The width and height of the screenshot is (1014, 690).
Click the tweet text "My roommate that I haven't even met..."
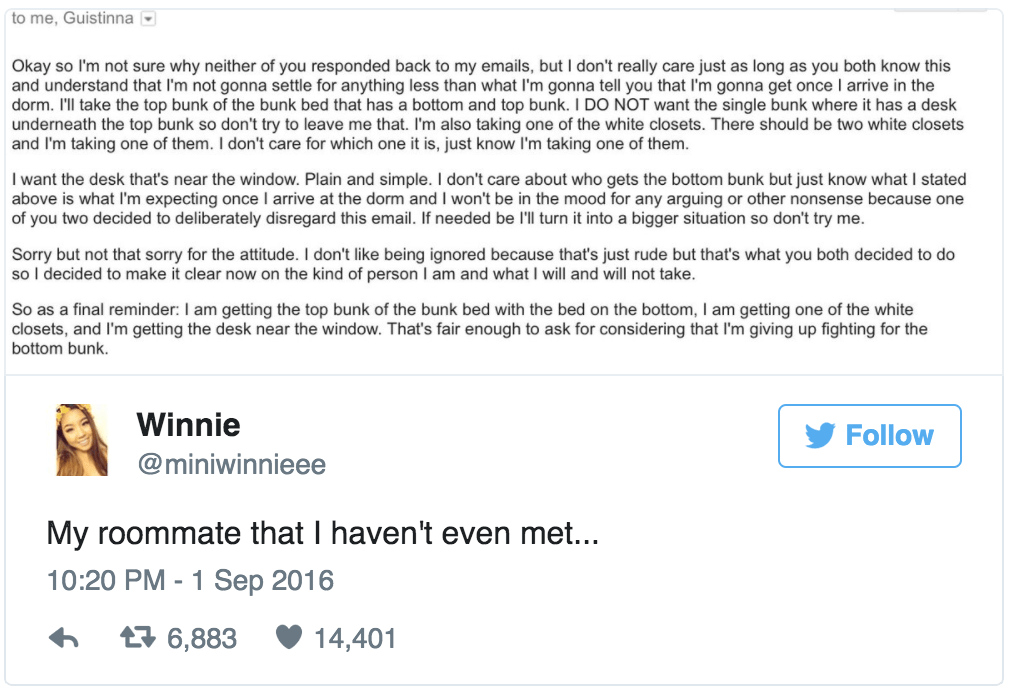(323, 534)
